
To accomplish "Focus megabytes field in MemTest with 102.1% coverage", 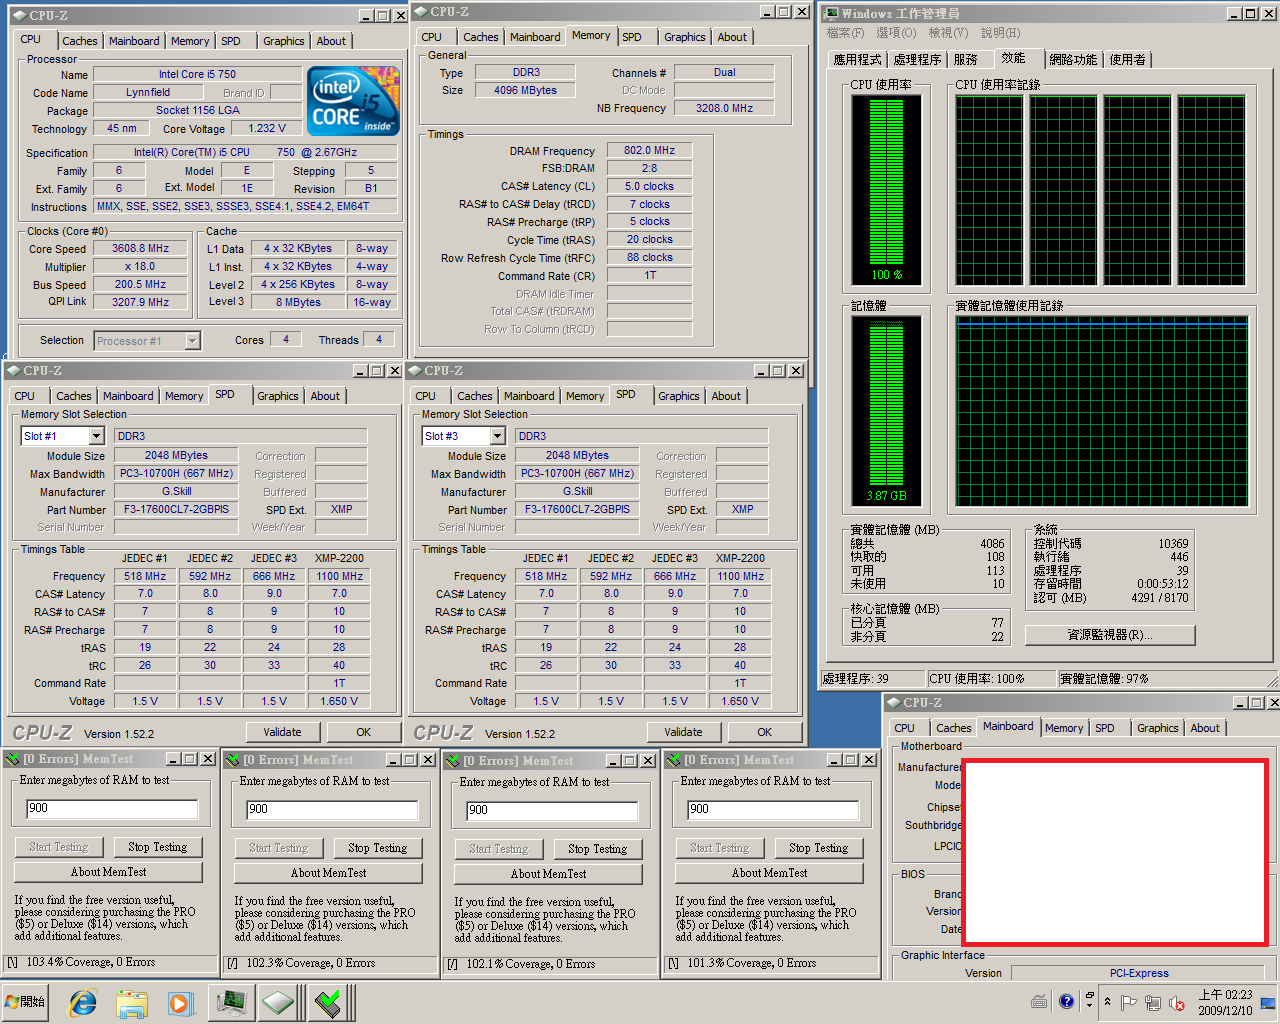I will coord(551,810).
